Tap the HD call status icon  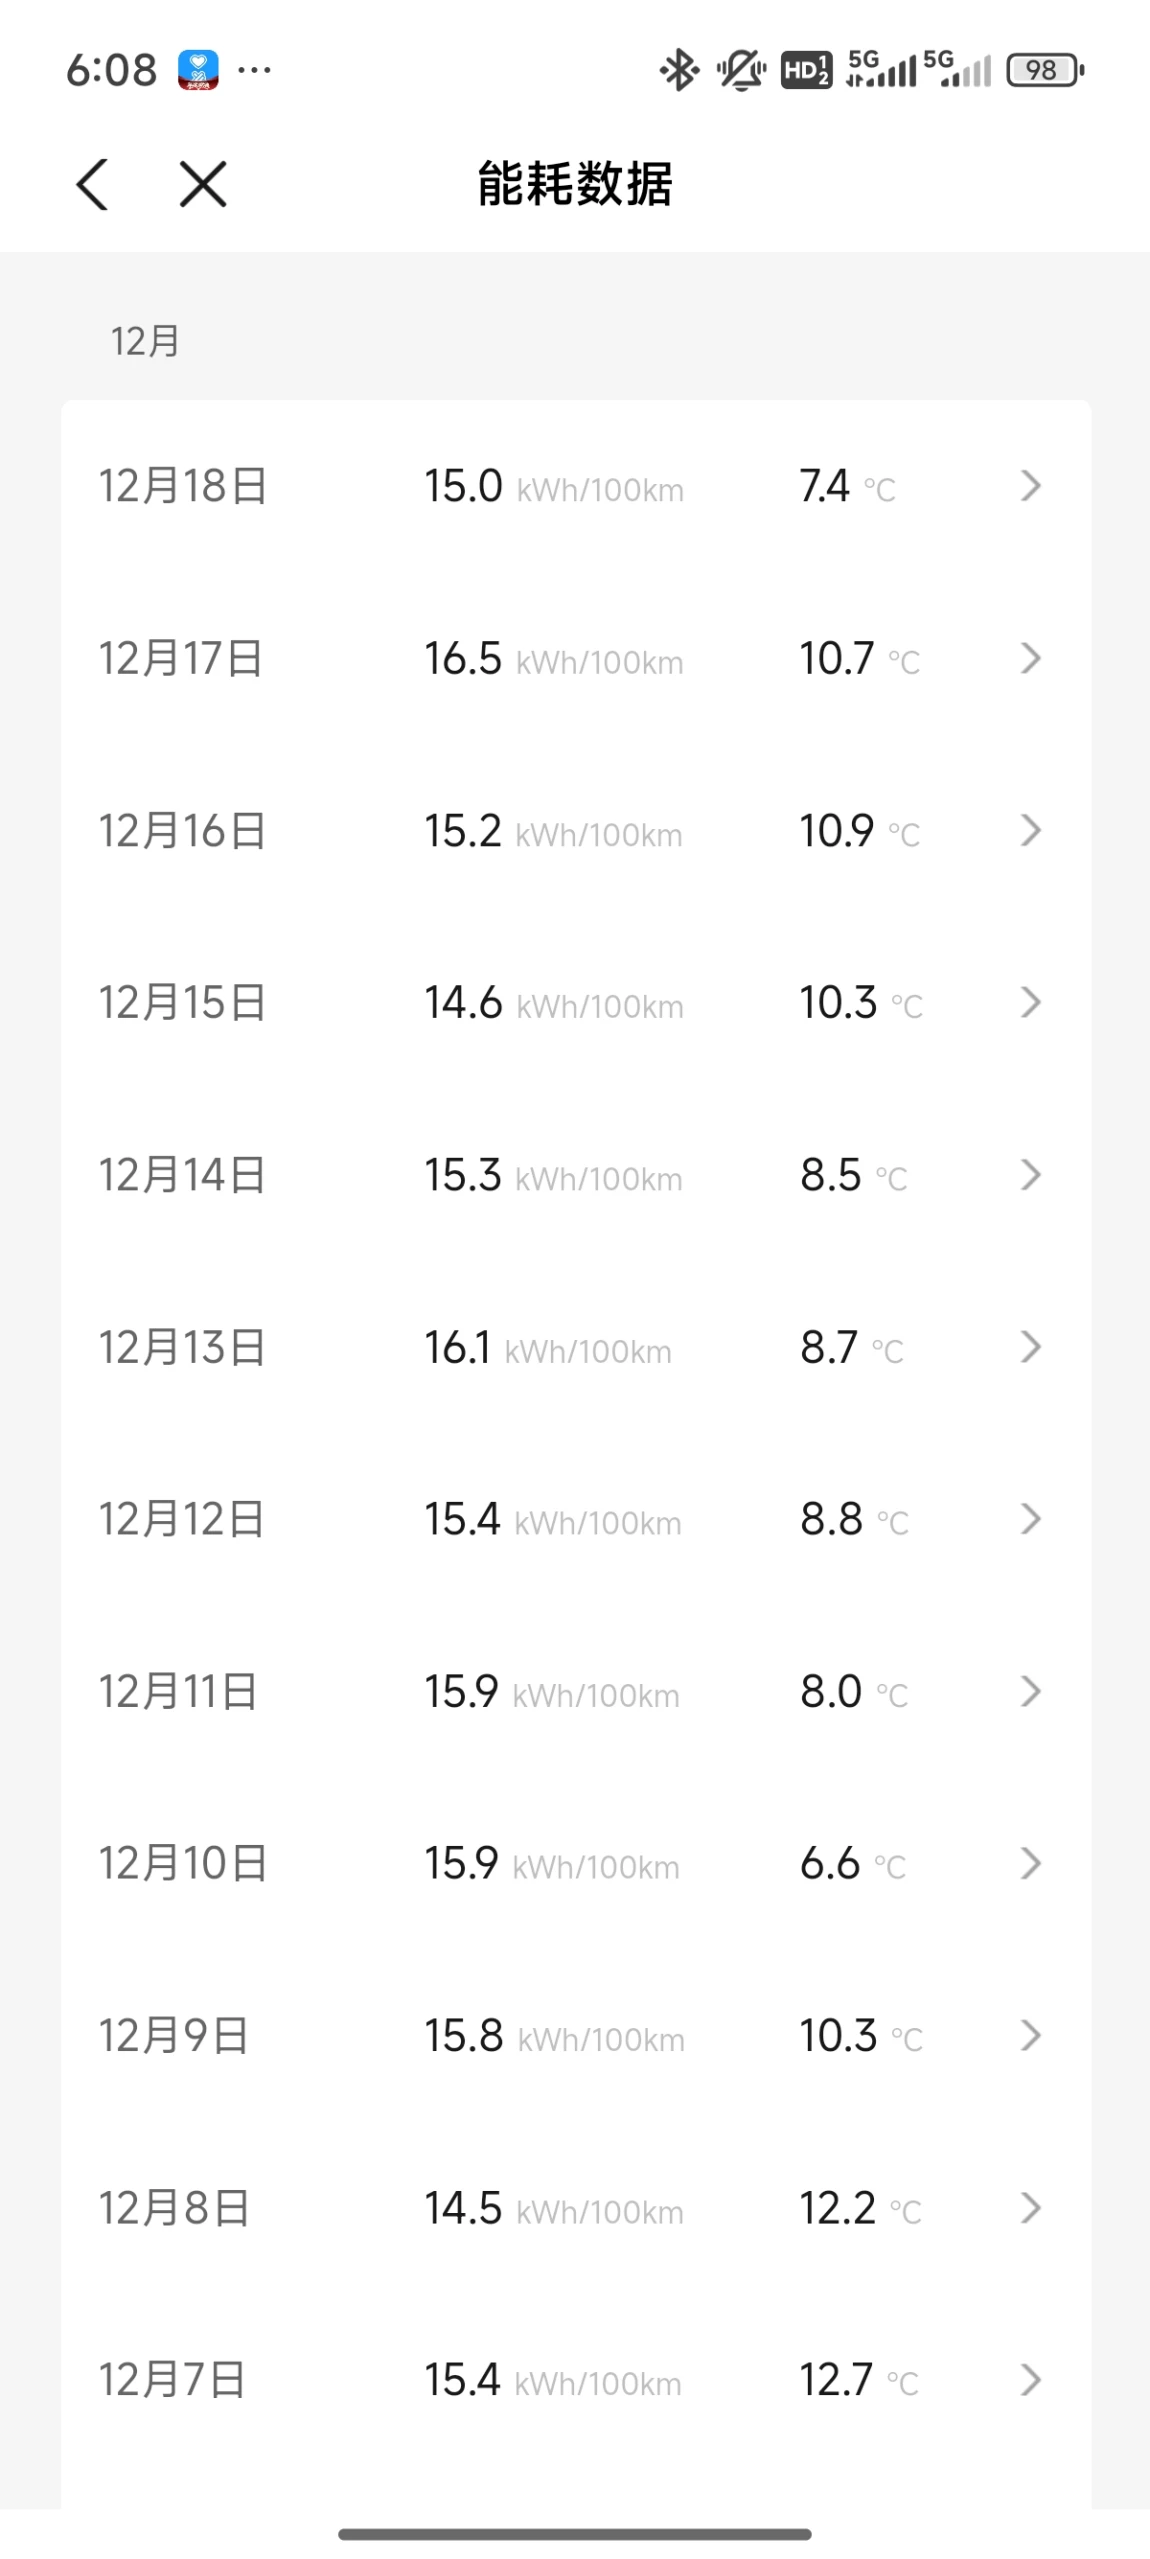coord(806,70)
